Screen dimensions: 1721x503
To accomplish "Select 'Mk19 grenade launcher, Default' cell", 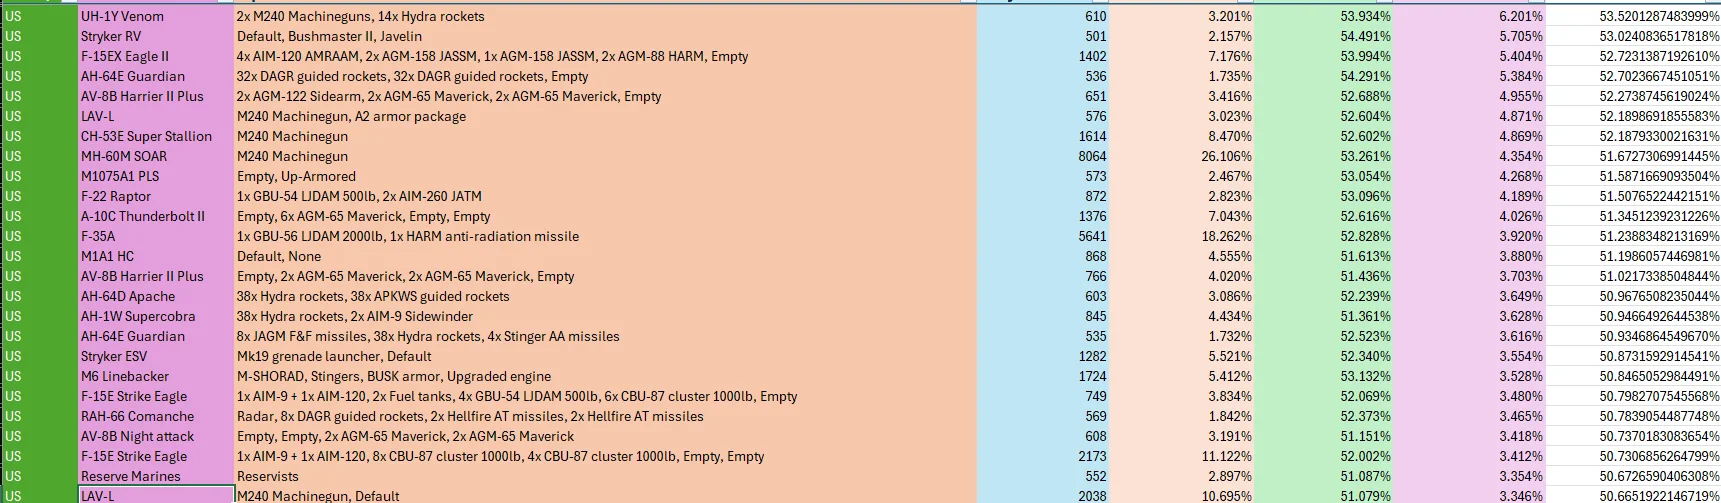I will pos(605,356).
